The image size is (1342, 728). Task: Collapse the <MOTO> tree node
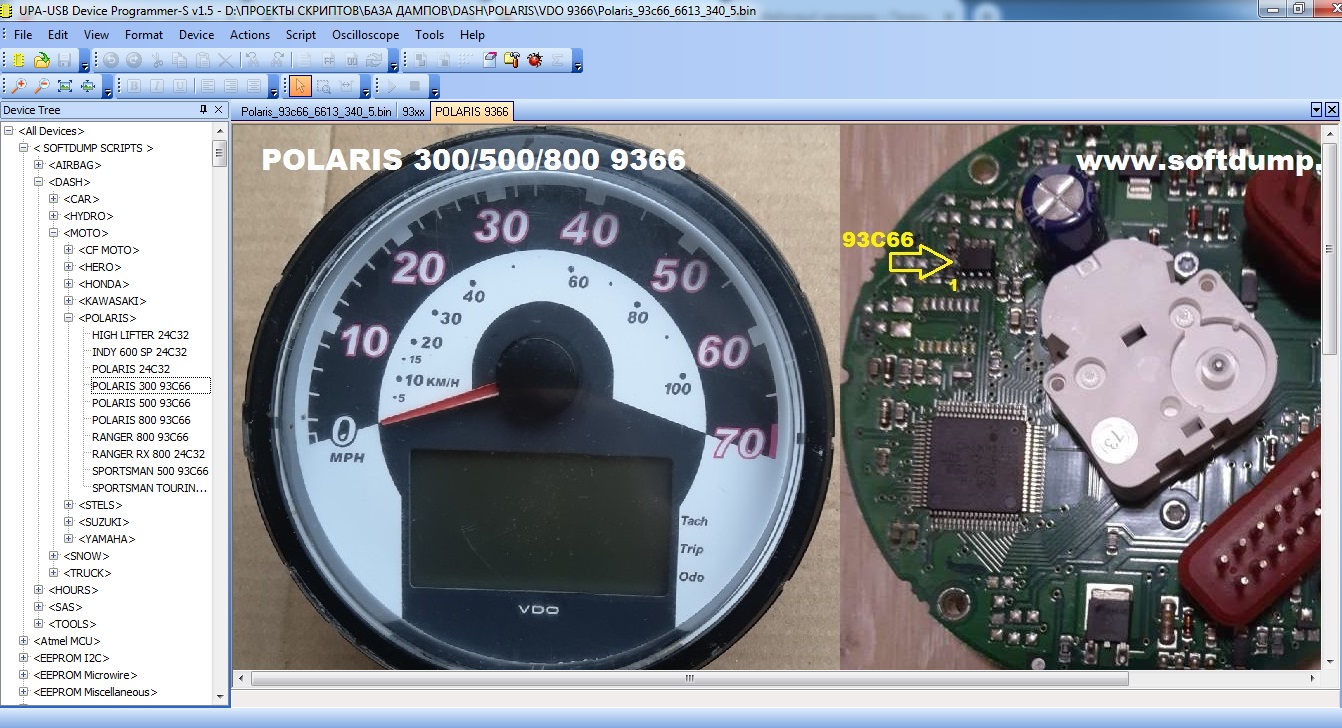54,233
